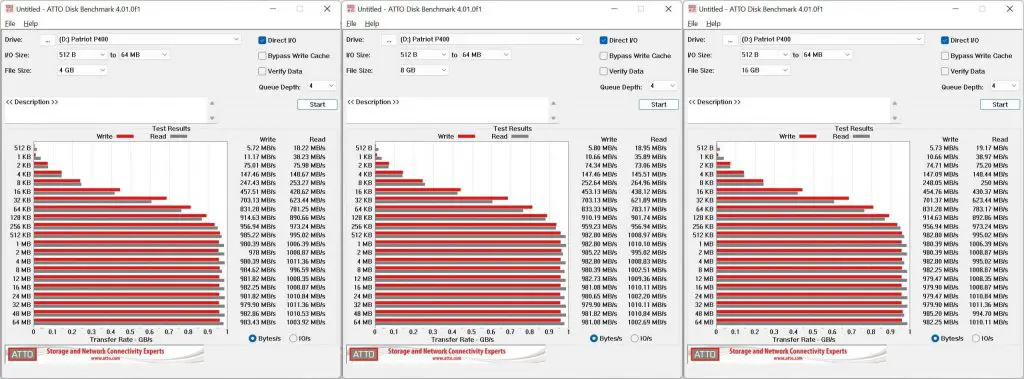Image resolution: width=1024 pixels, height=379 pixels.
Task: Click the Description text box in the 16 GB window
Action: 789,110
